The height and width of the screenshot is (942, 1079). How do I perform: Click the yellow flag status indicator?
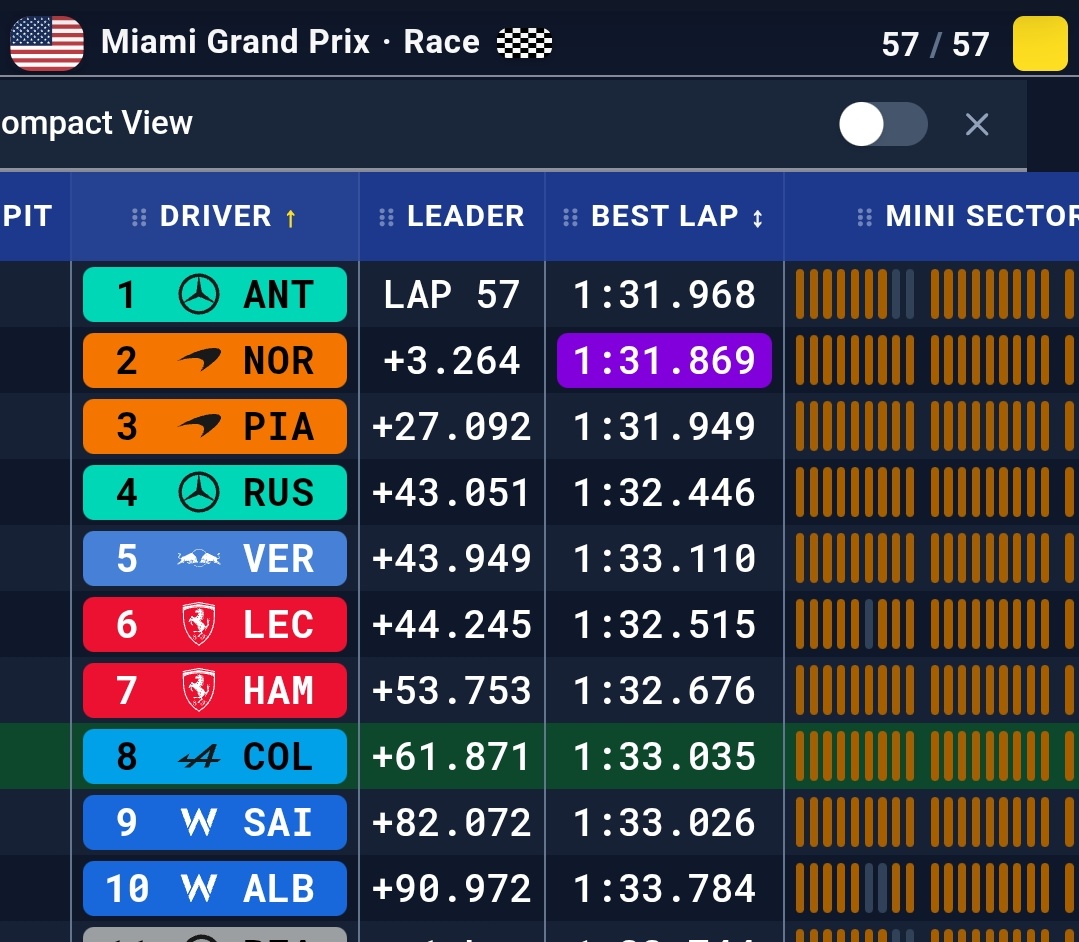click(1040, 43)
